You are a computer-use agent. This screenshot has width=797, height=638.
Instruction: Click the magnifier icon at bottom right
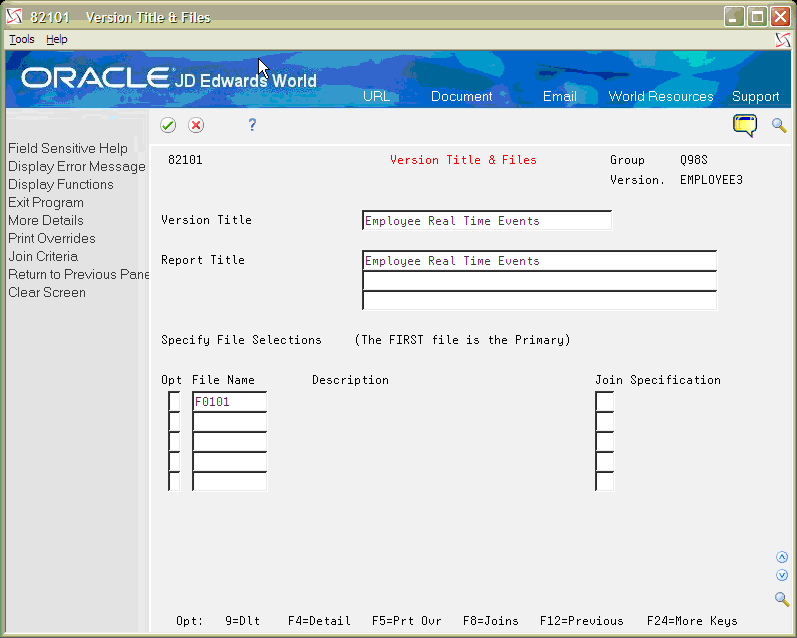click(x=782, y=599)
